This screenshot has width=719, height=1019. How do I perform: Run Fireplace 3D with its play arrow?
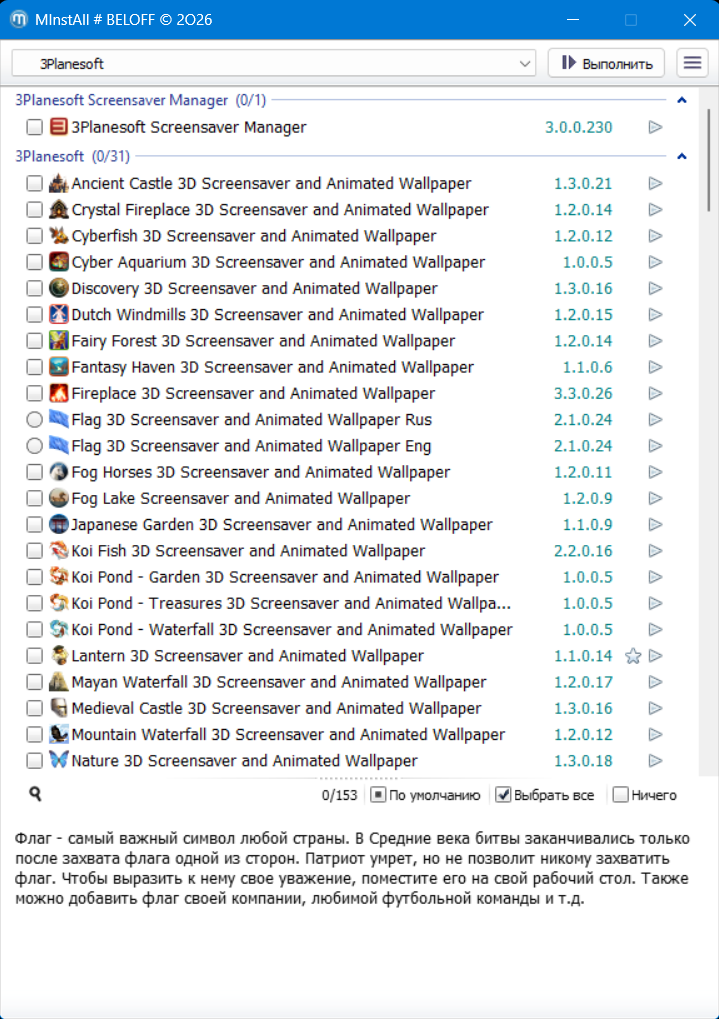655,393
